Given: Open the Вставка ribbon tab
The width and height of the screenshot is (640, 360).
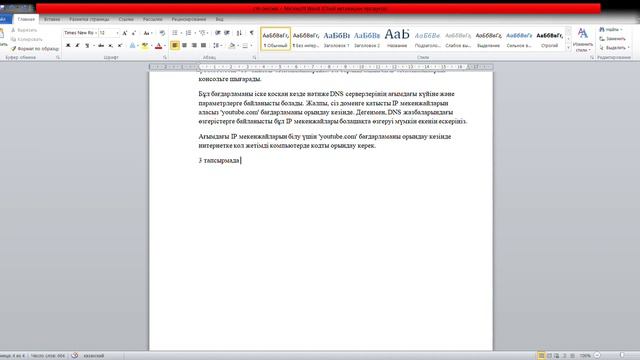Looking at the screenshot, I should (52, 19).
